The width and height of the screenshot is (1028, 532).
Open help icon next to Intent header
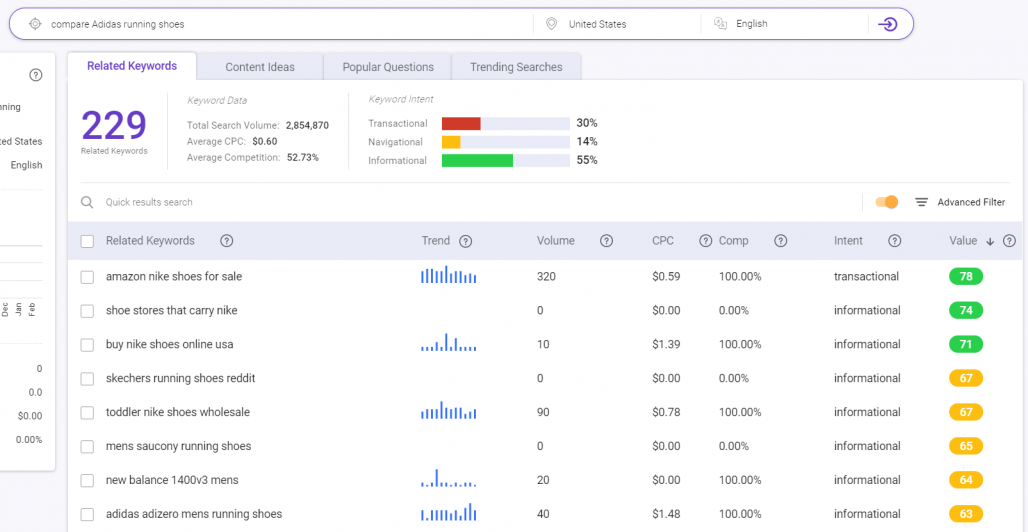point(894,241)
